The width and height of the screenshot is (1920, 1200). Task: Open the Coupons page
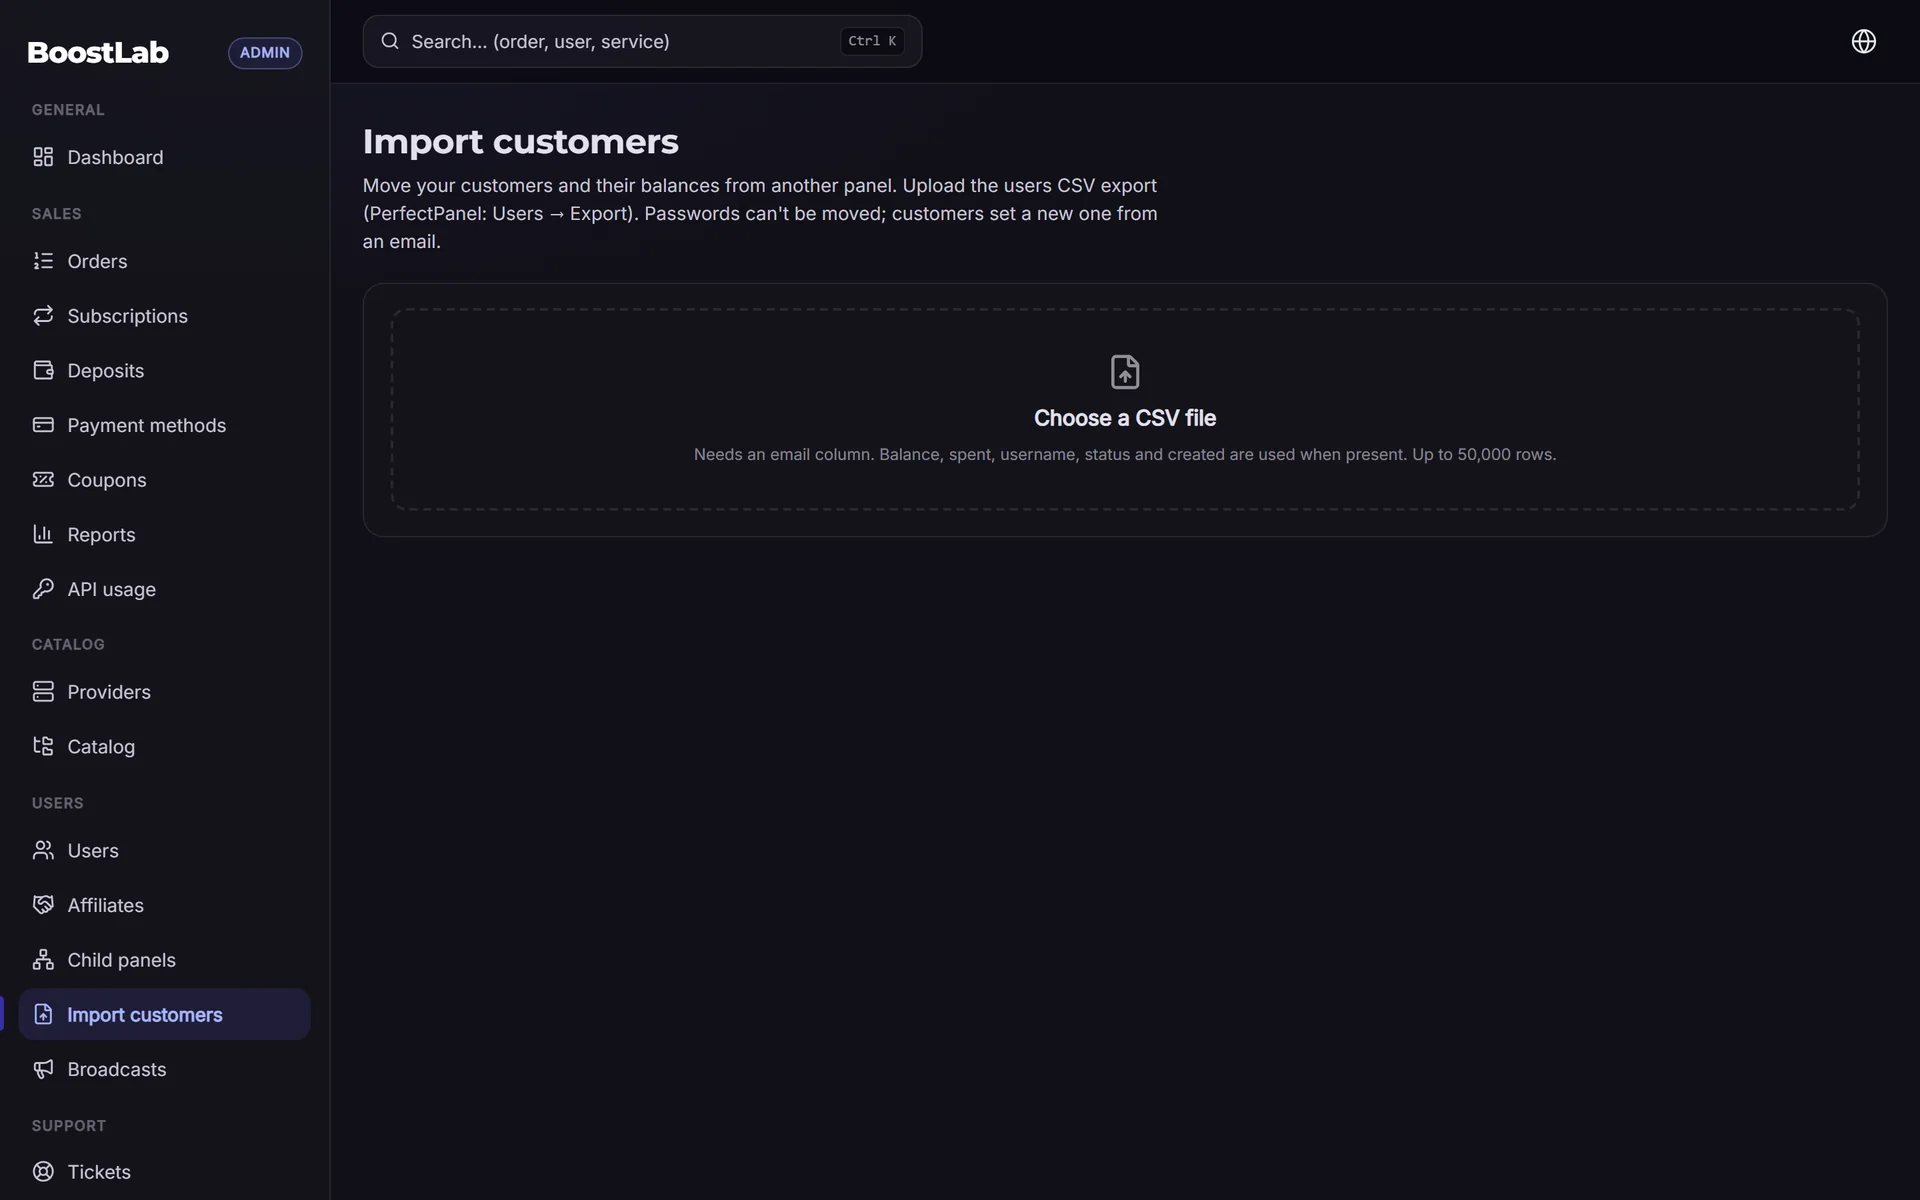(165, 480)
